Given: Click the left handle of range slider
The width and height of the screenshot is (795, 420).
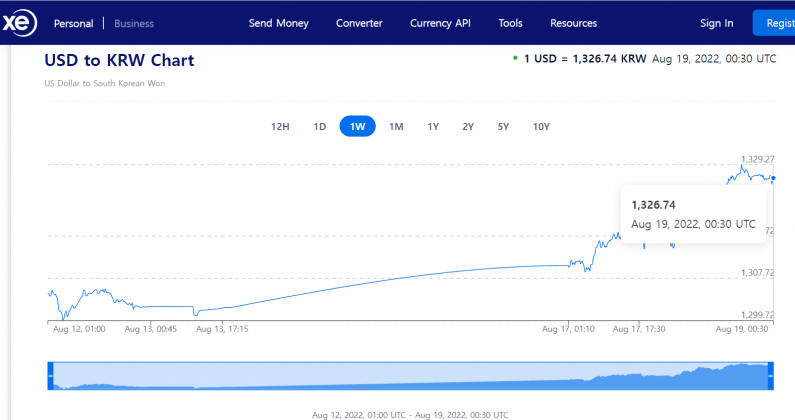Looking at the screenshot, I should 50,376.
